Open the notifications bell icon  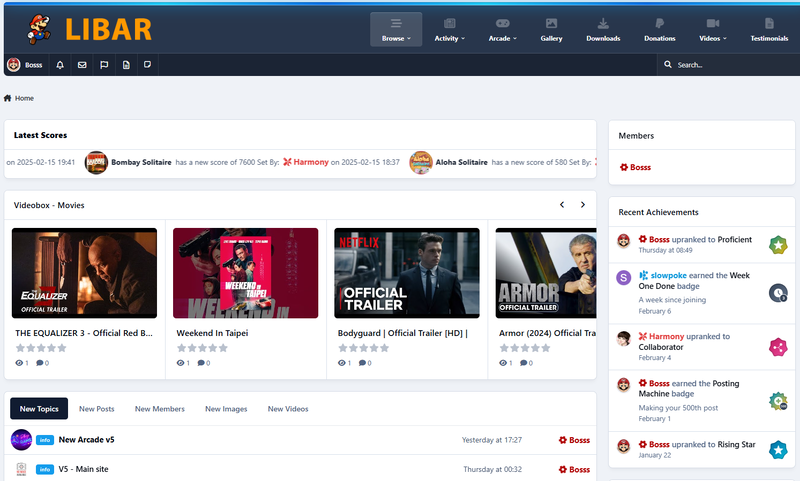pyautogui.click(x=60, y=65)
